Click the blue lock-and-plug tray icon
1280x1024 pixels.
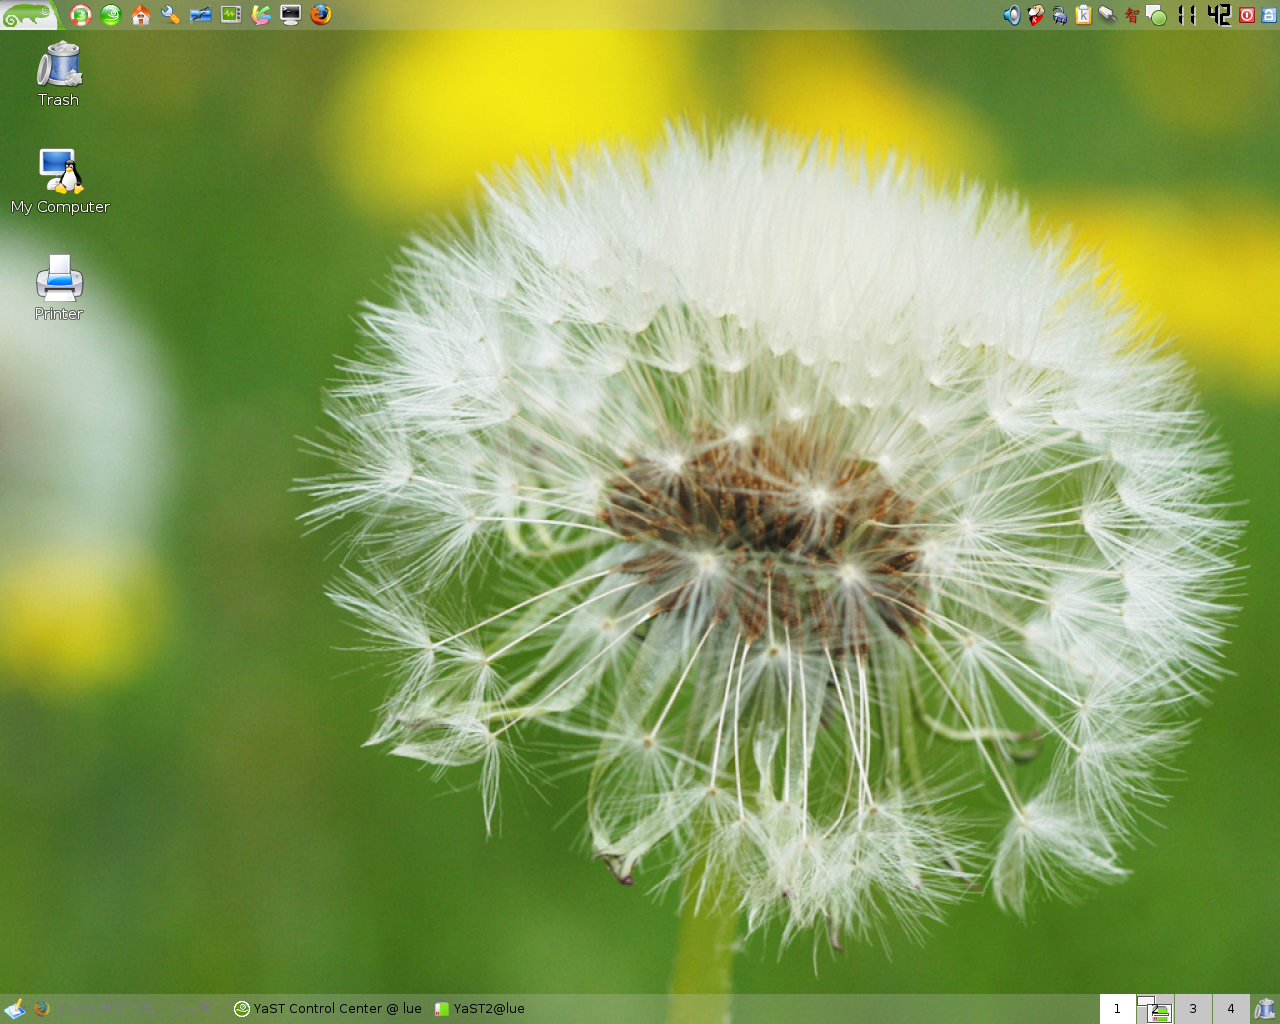pyautogui.click(x=1060, y=15)
